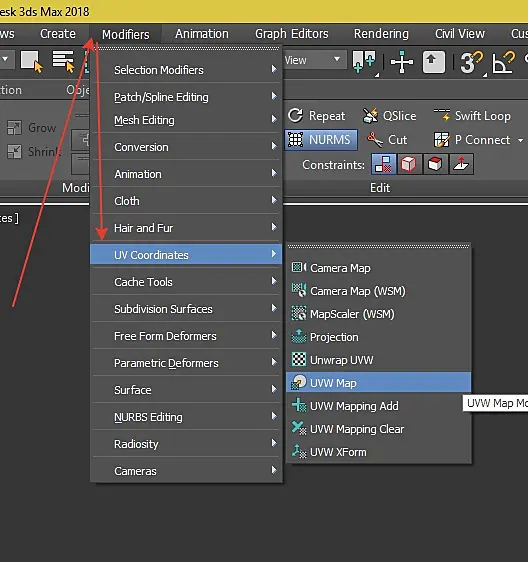
Task: Click the Swift Loop tool icon
Action: click(442, 115)
